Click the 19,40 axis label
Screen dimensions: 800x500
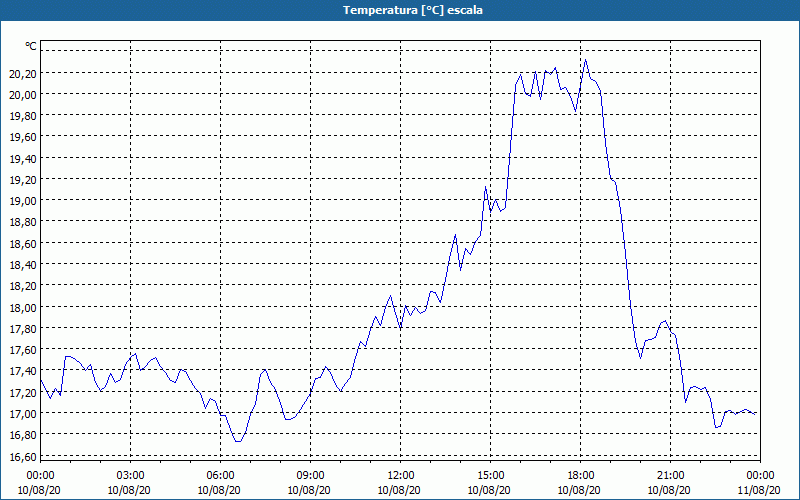(23, 159)
